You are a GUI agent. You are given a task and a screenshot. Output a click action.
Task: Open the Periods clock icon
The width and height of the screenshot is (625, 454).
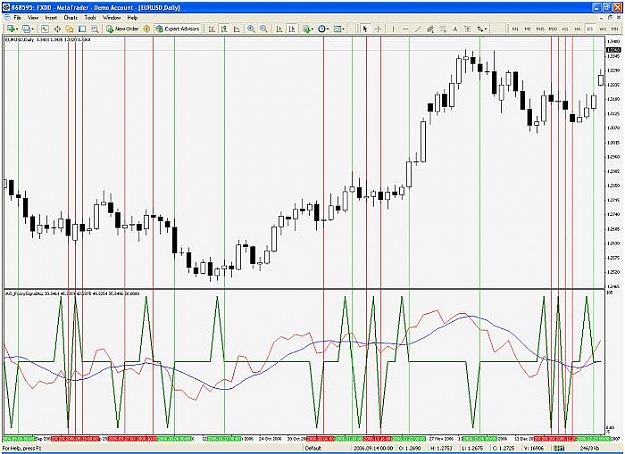point(322,29)
